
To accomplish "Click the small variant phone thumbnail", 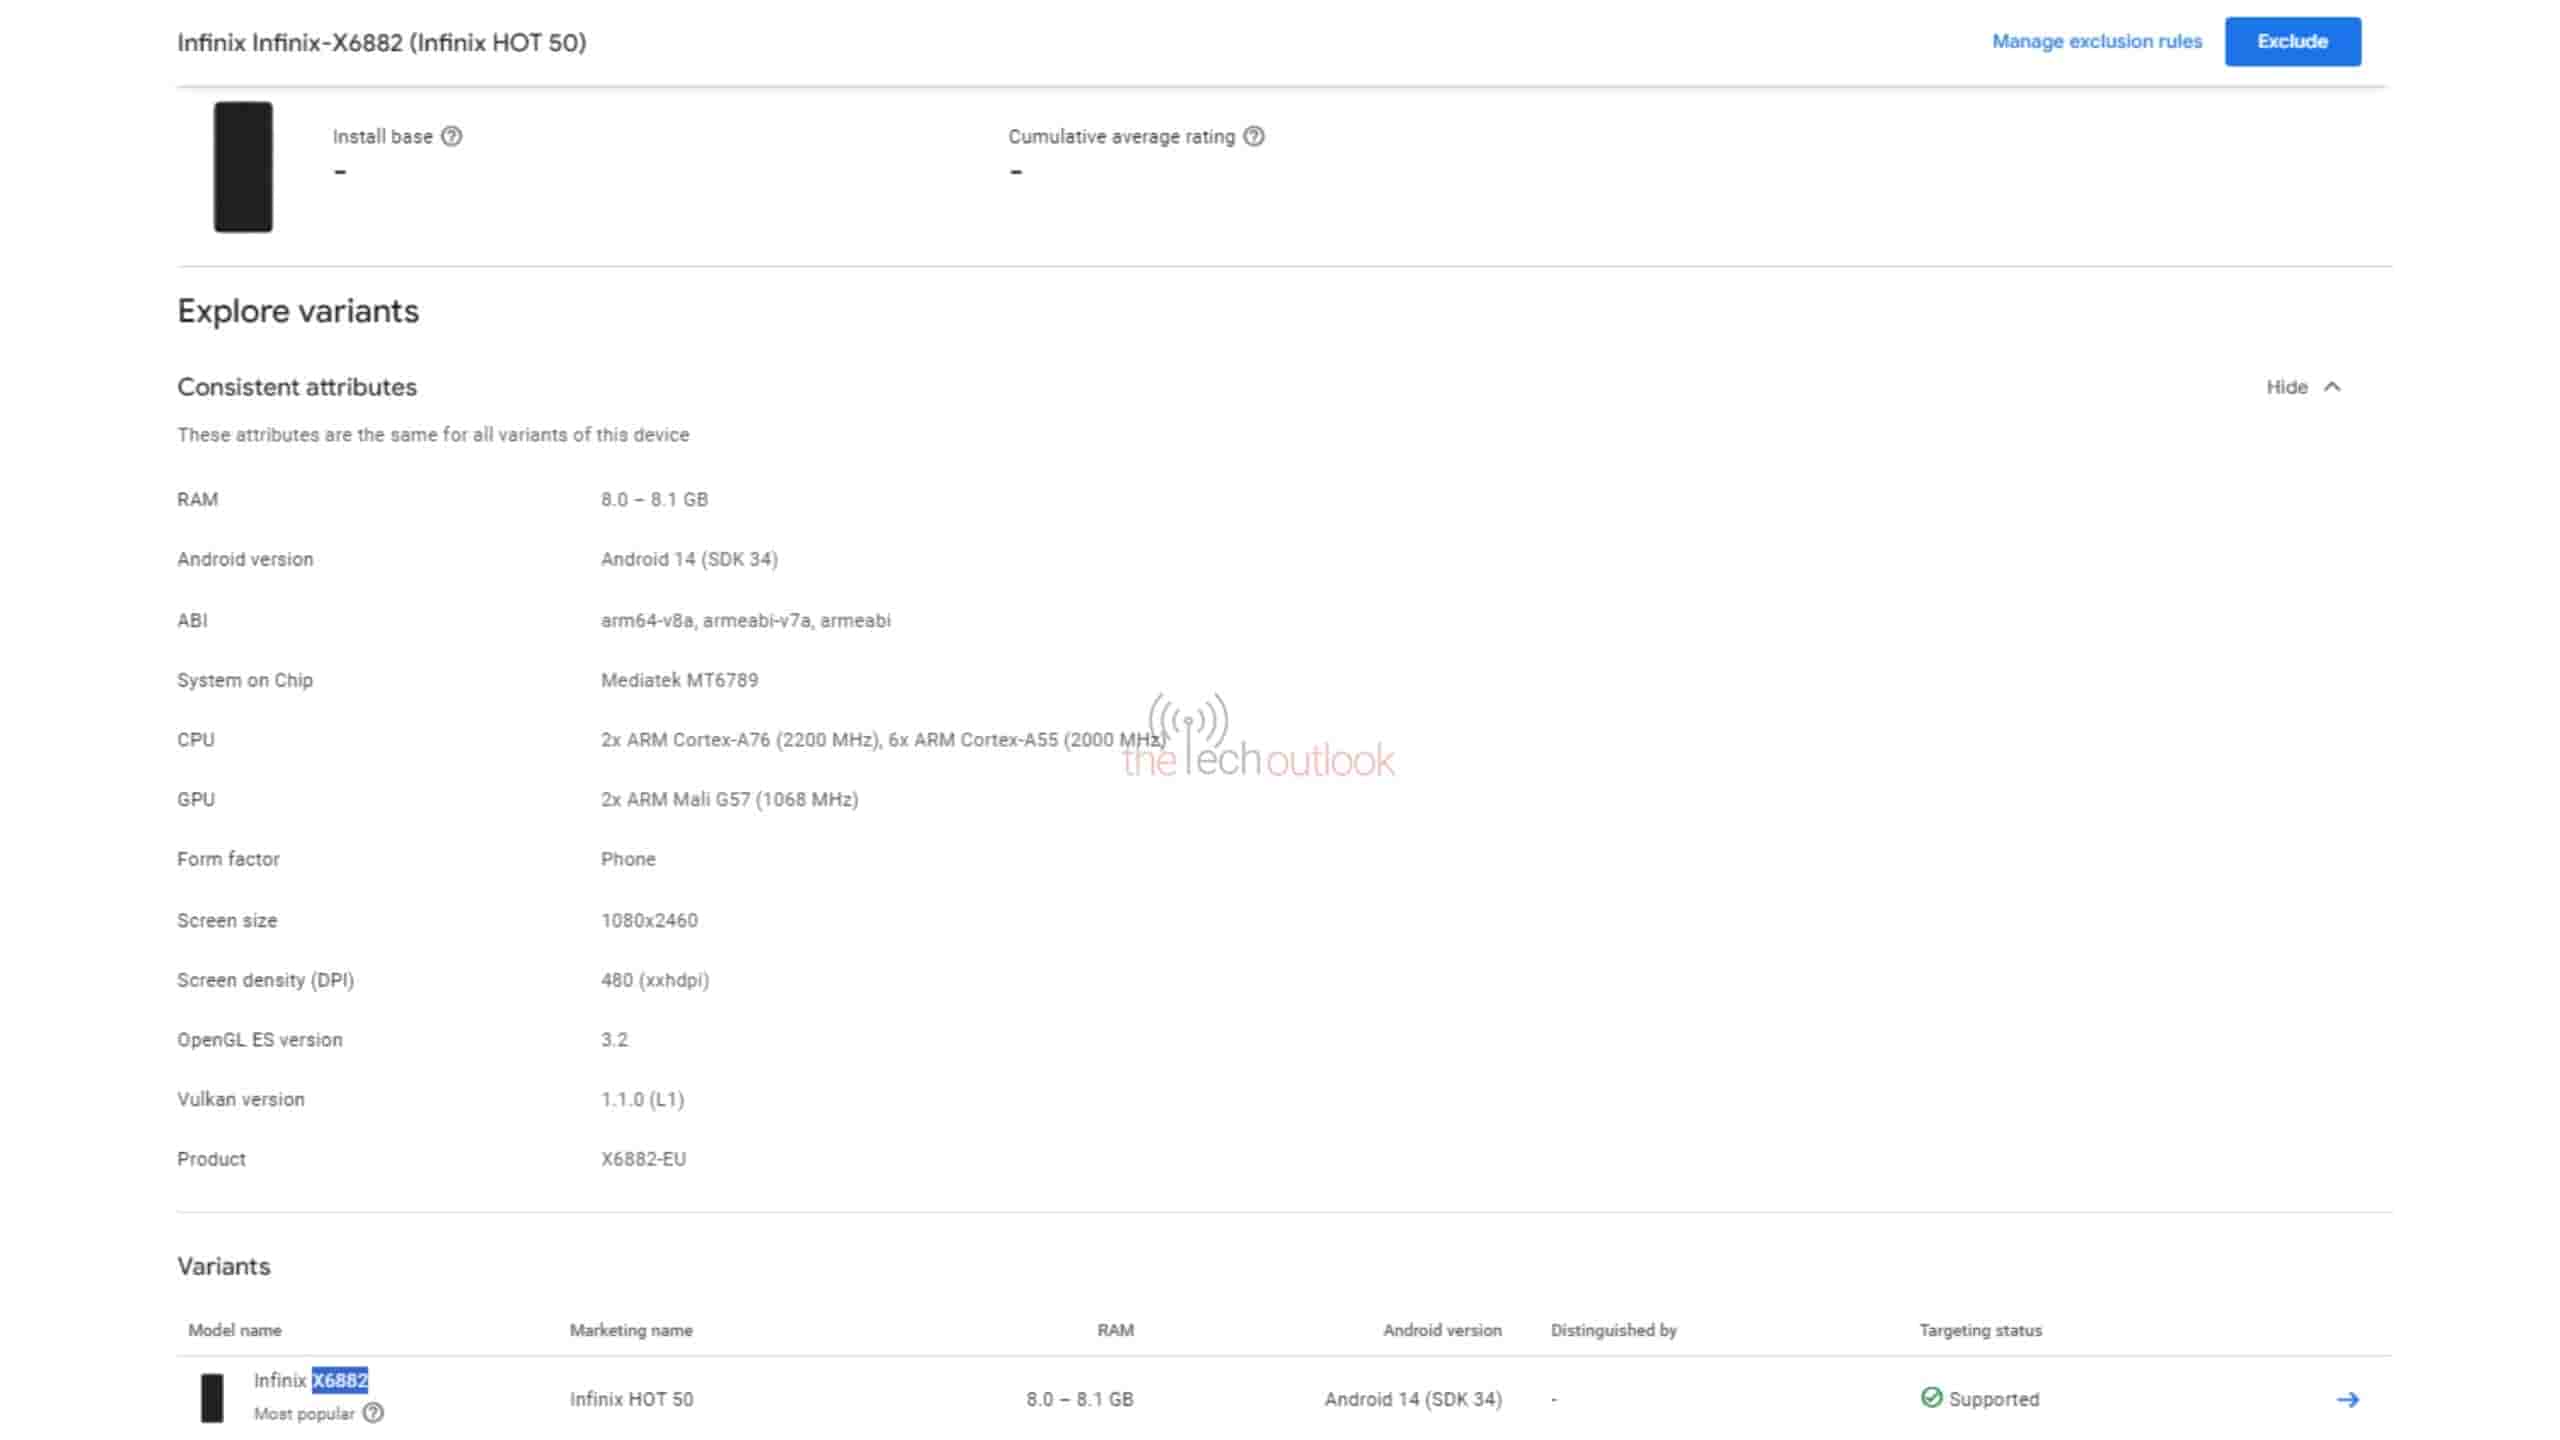I will tap(212, 1397).
